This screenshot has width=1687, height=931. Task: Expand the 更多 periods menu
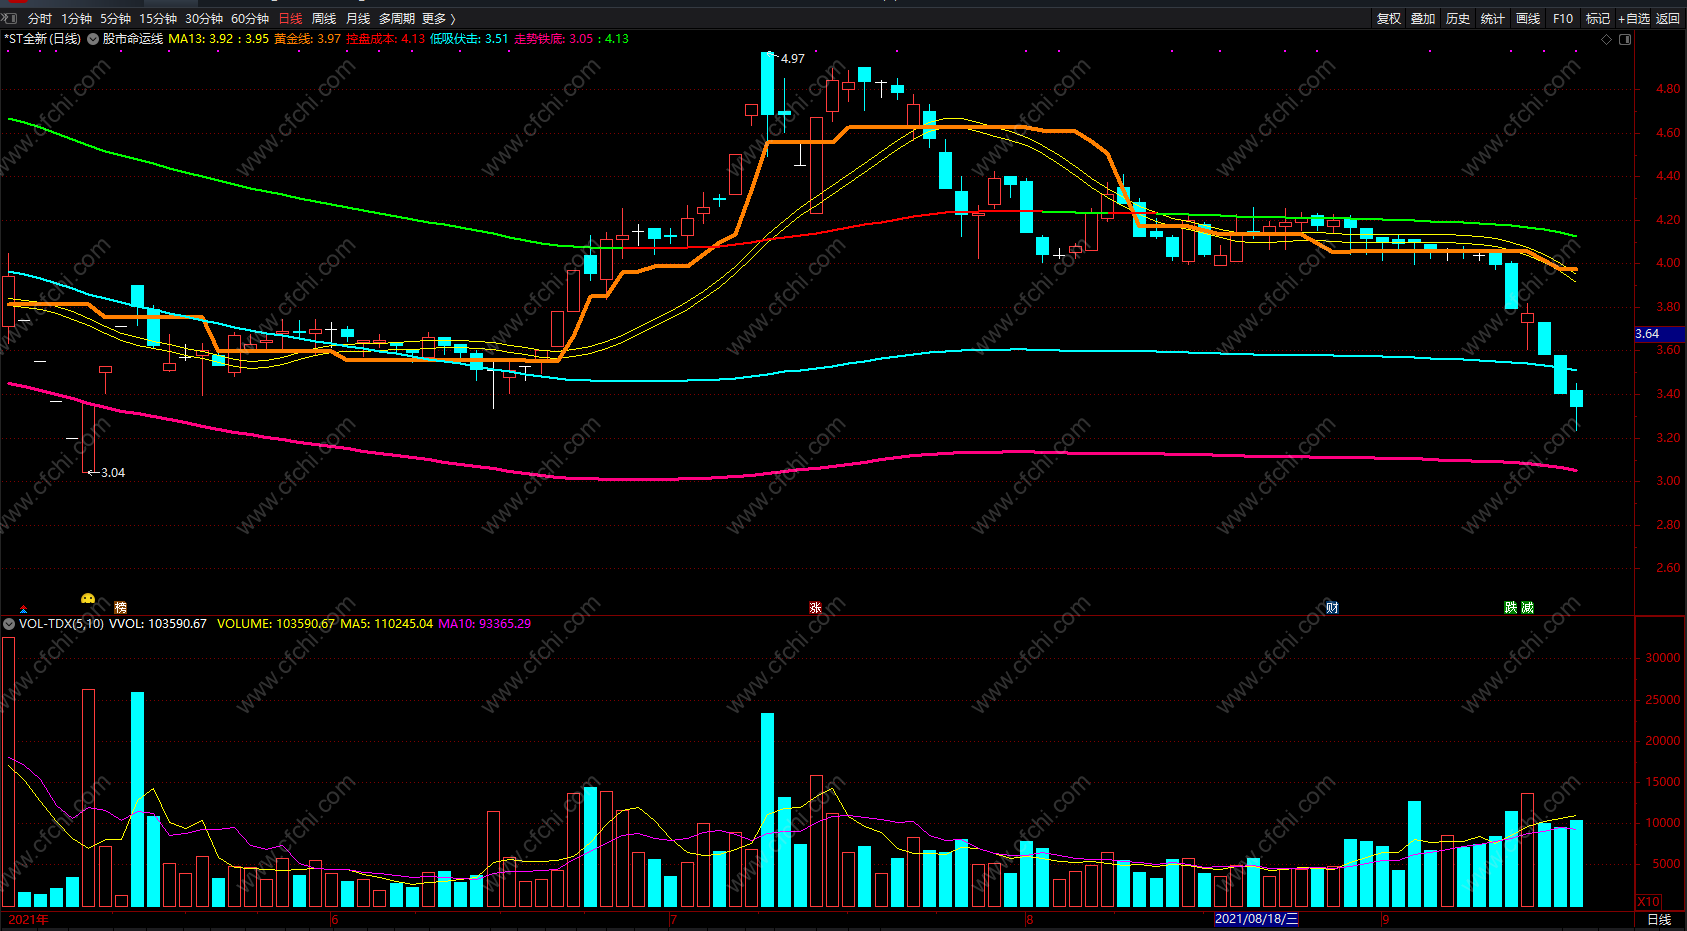[438, 19]
